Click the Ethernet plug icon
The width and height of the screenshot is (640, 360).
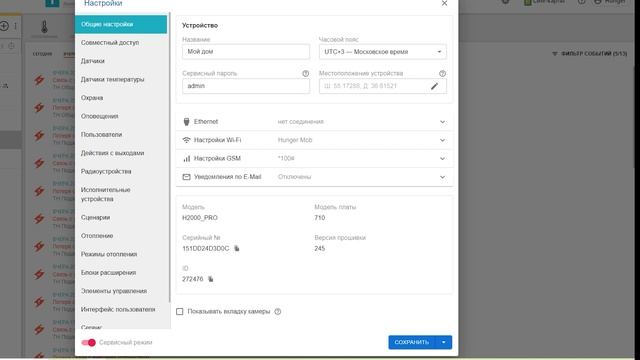click(186, 122)
